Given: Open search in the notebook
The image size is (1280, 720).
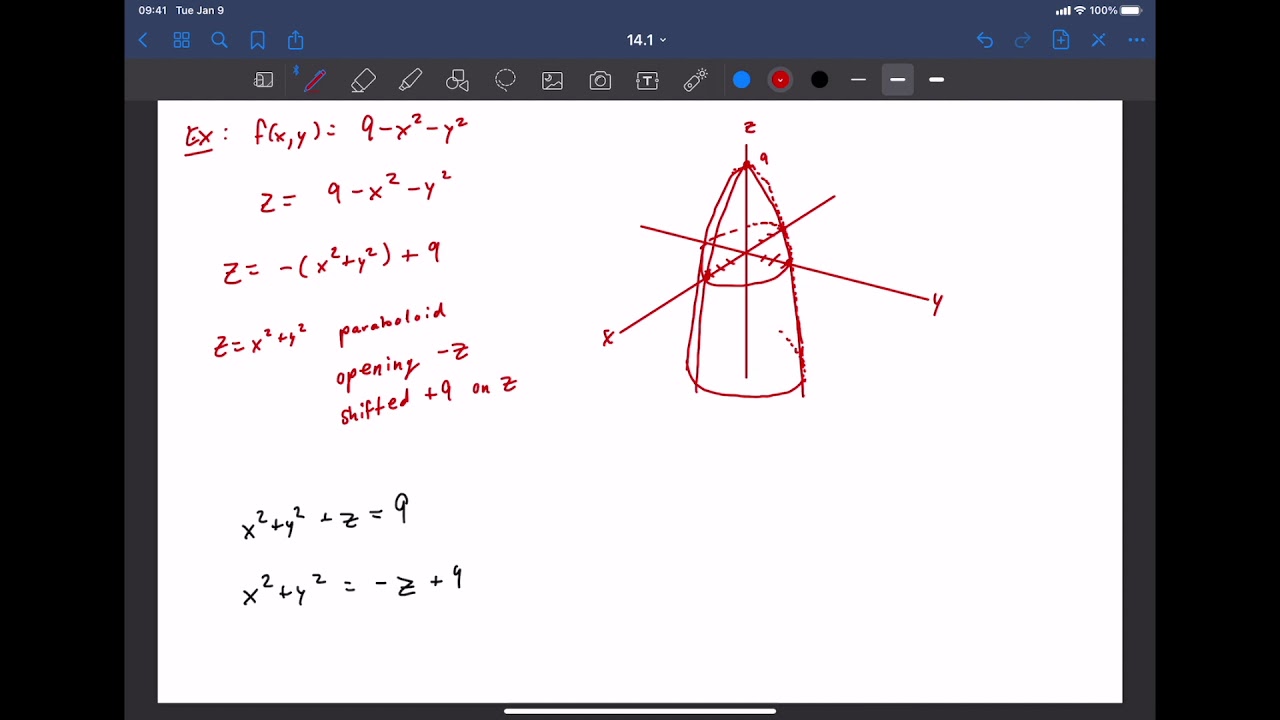Looking at the screenshot, I should [219, 40].
